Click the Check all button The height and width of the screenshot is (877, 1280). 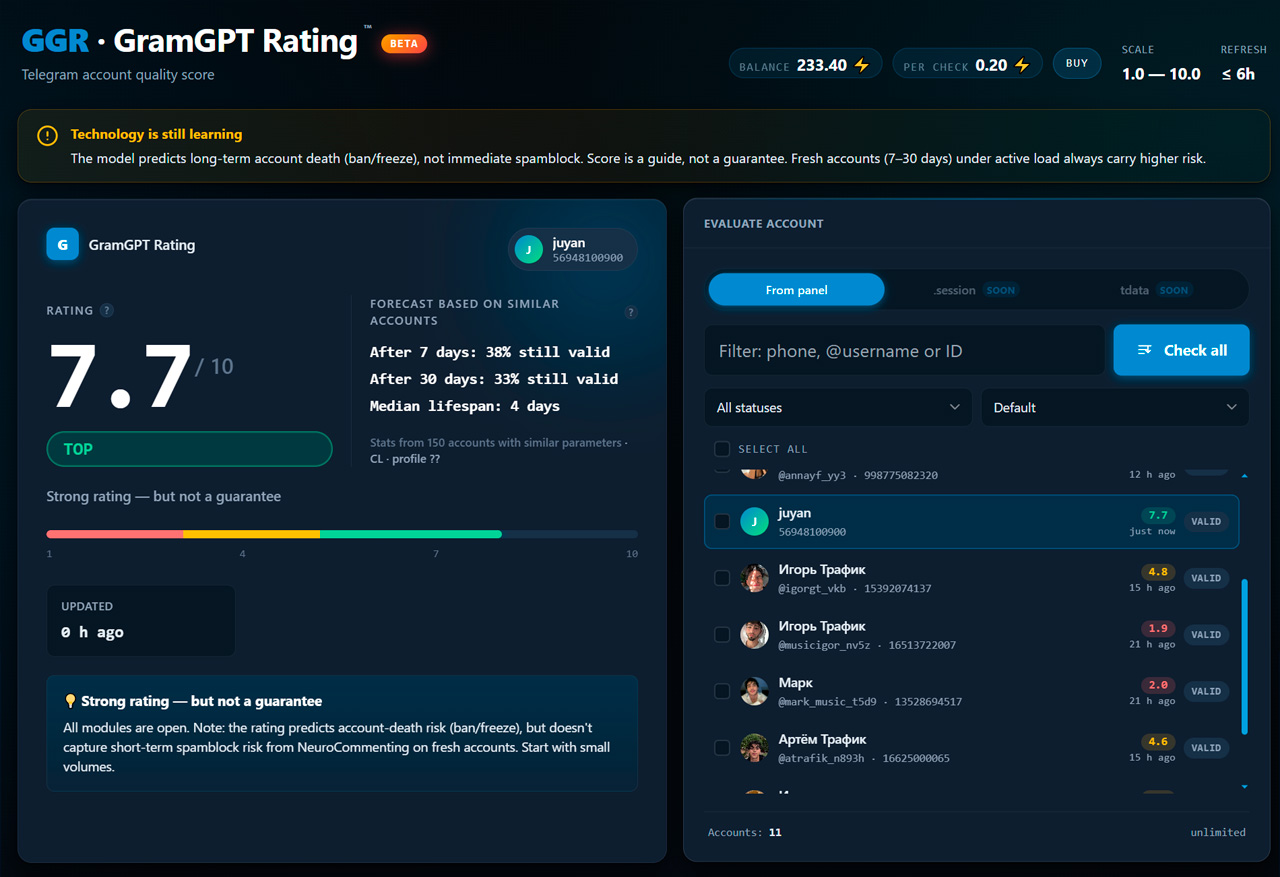[1181, 350]
